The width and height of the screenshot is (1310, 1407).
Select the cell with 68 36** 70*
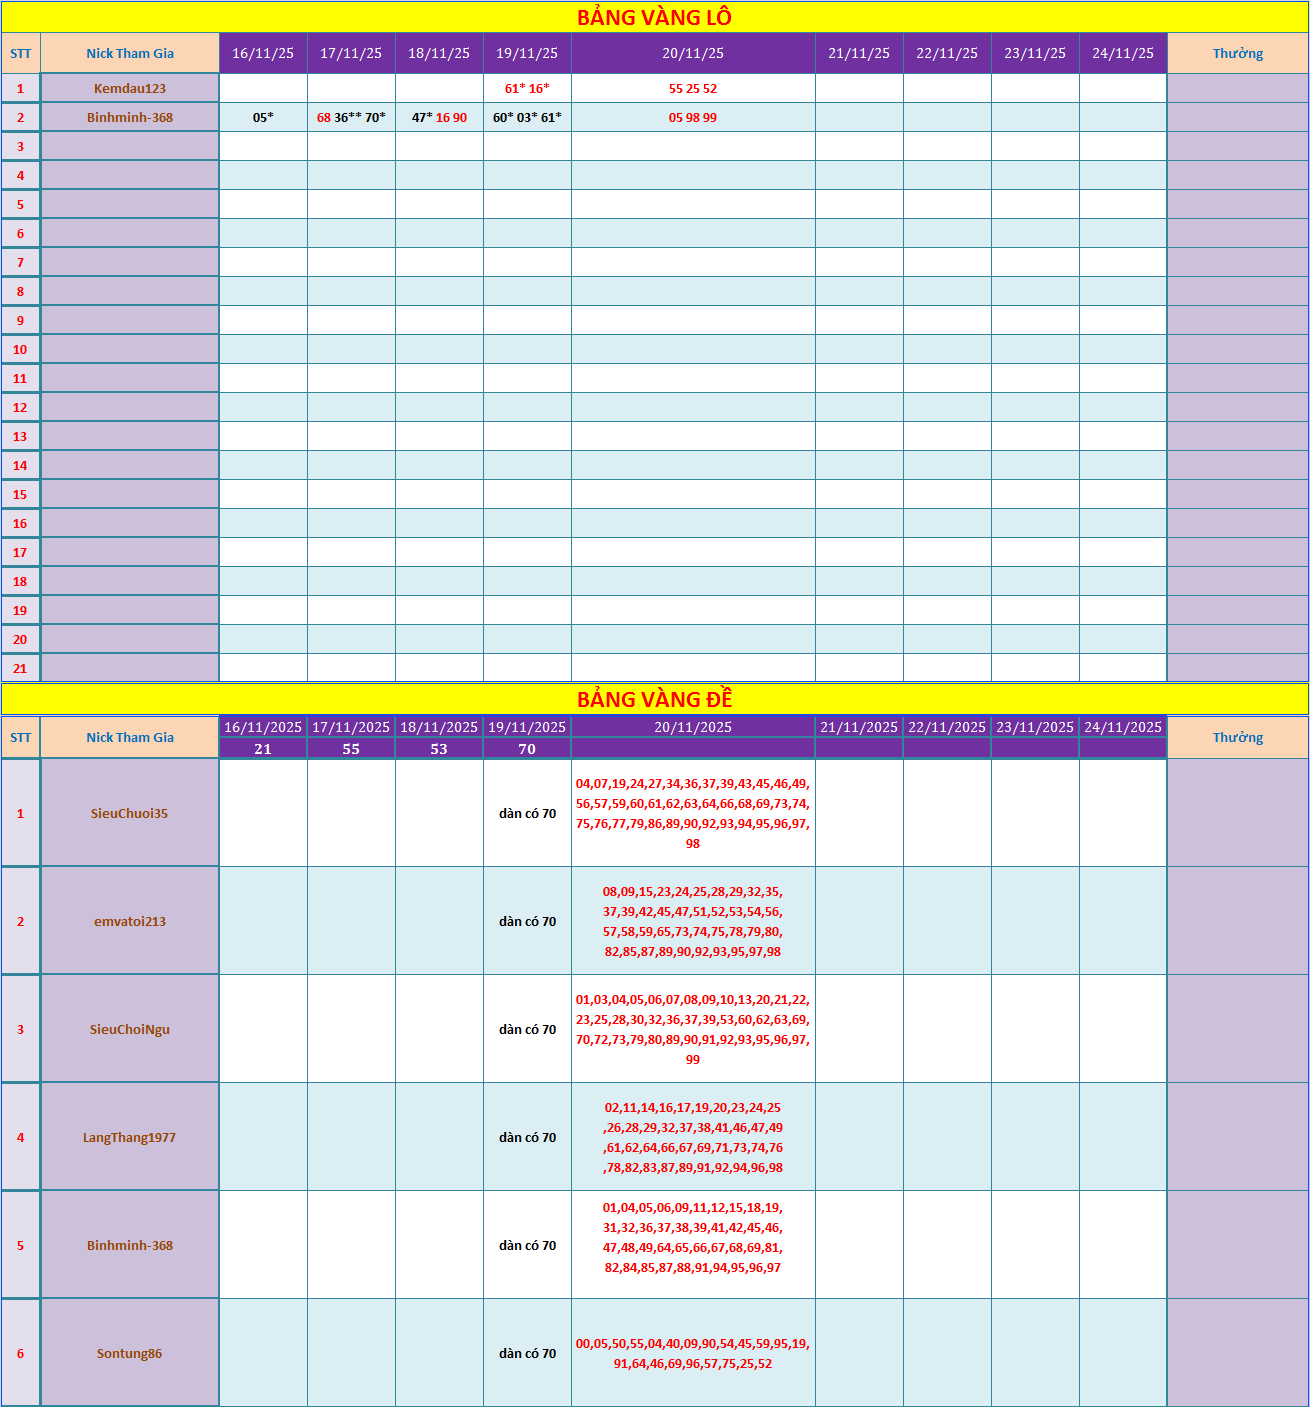(351, 117)
